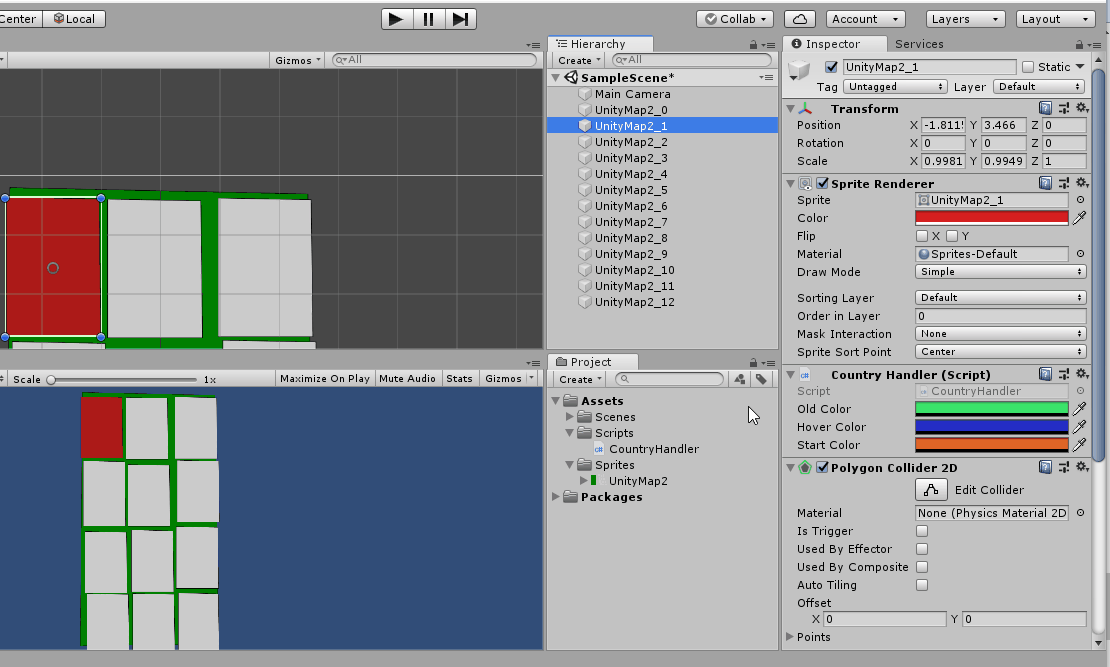Viewport: 1110px width, 667px height.
Task: Toggle Mute Audio in Game view
Action: click(x=407, y=379)
